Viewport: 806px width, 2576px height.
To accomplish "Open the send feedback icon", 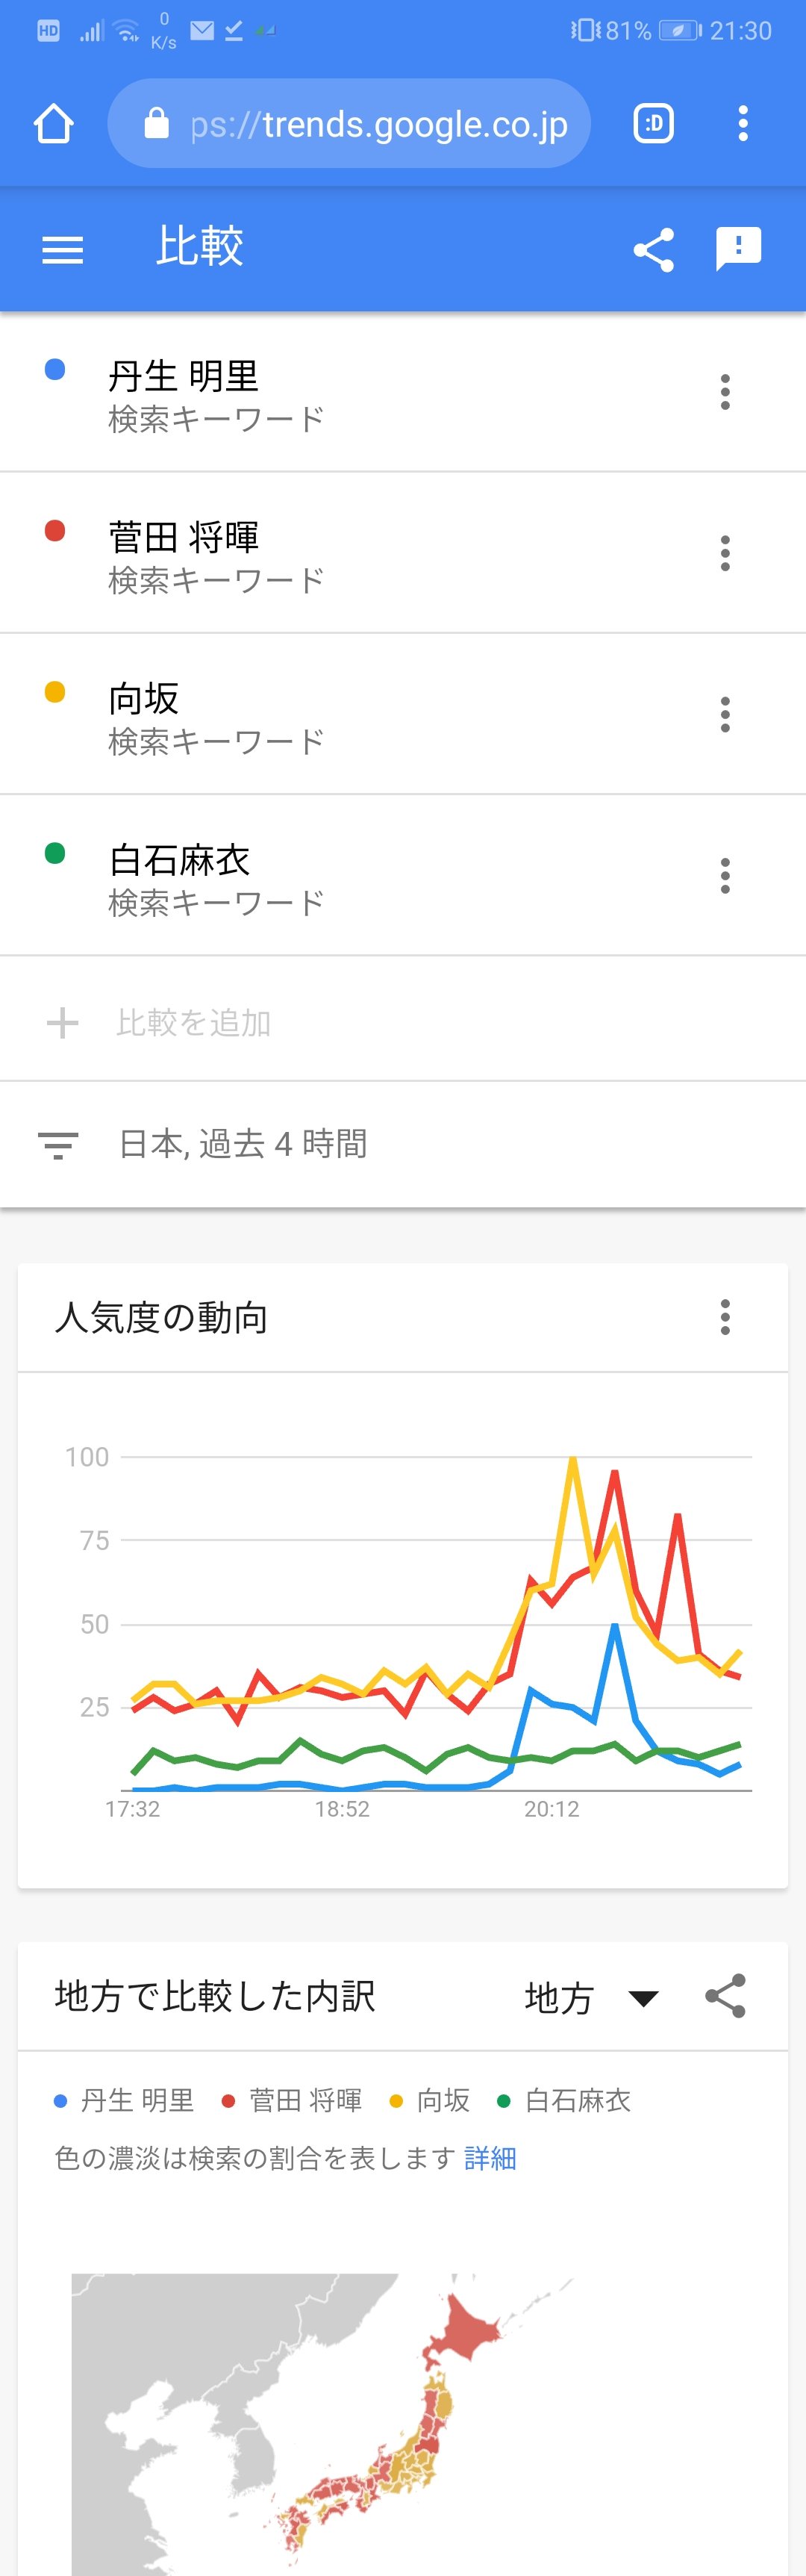I will 738,249.
